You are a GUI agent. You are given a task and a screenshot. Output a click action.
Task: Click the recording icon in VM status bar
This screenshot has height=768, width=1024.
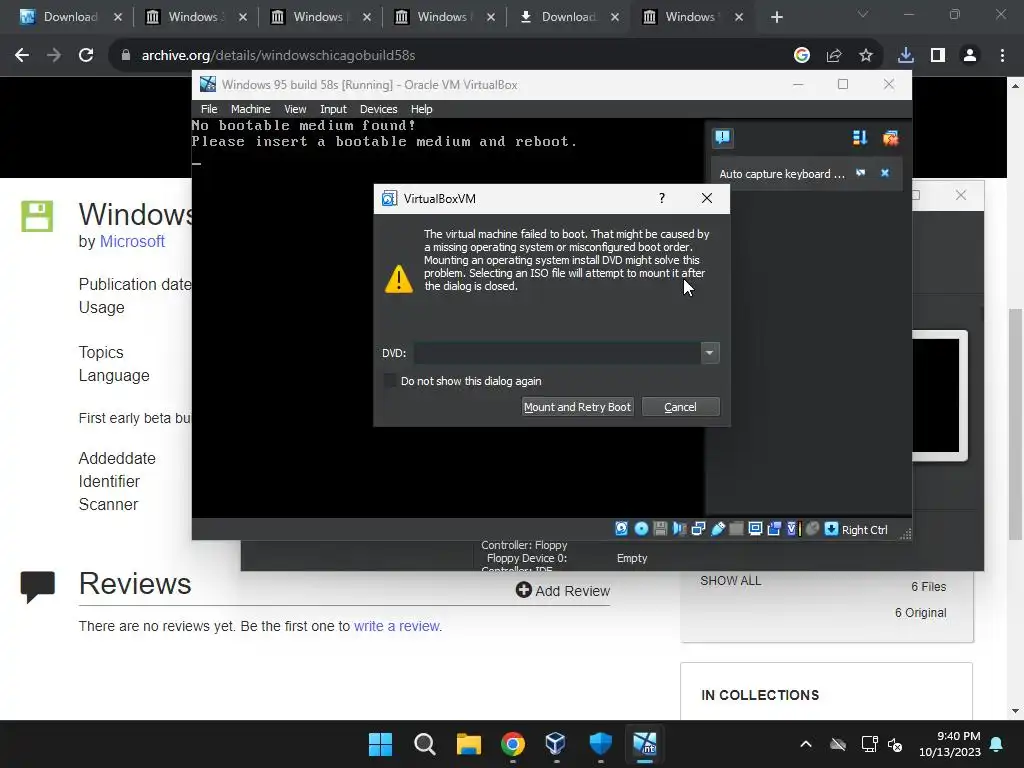tap(774, 529)
